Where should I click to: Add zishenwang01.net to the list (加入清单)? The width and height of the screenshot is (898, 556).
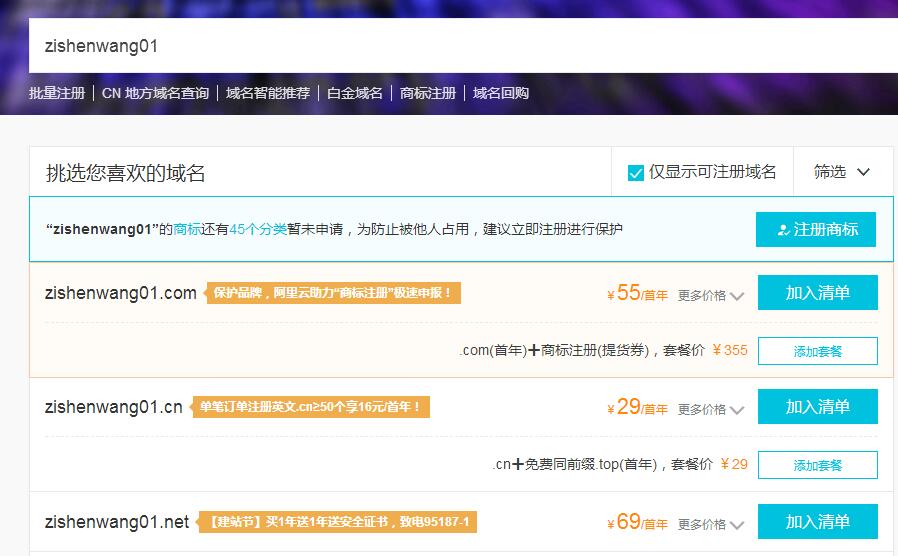817,522
